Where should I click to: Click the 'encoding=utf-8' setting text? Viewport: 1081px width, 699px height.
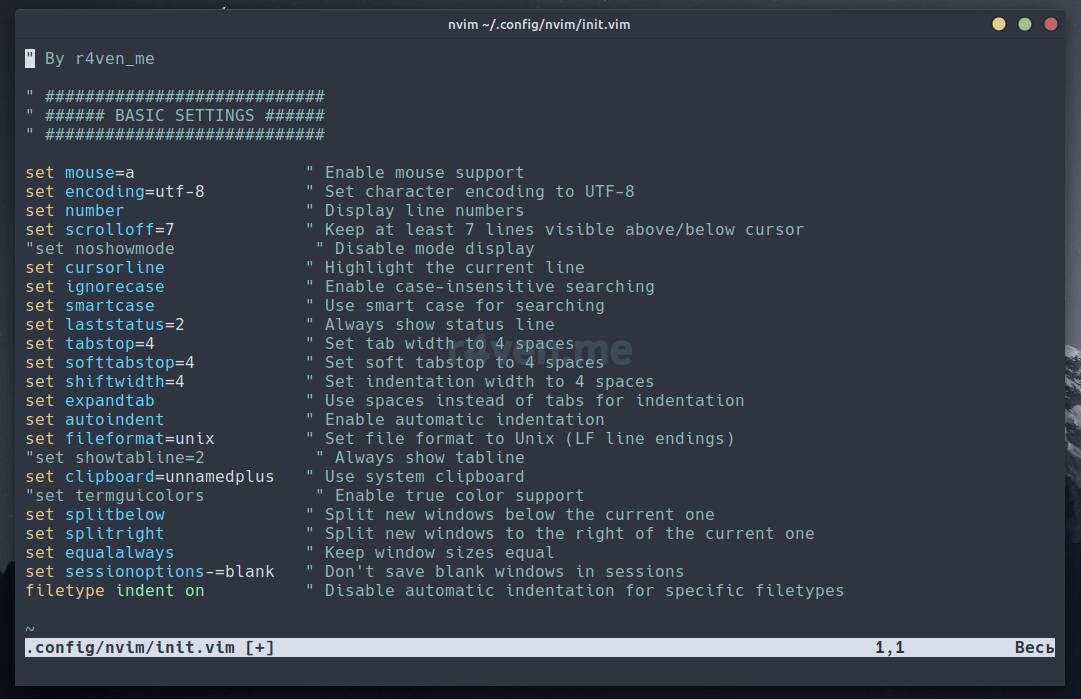point(135,192)
